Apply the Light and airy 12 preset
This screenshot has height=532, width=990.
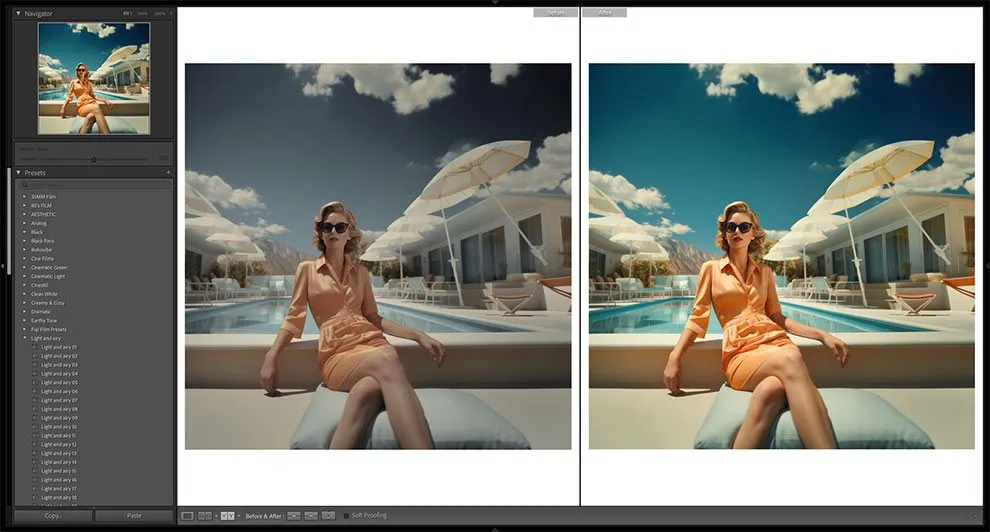point(59,445)
